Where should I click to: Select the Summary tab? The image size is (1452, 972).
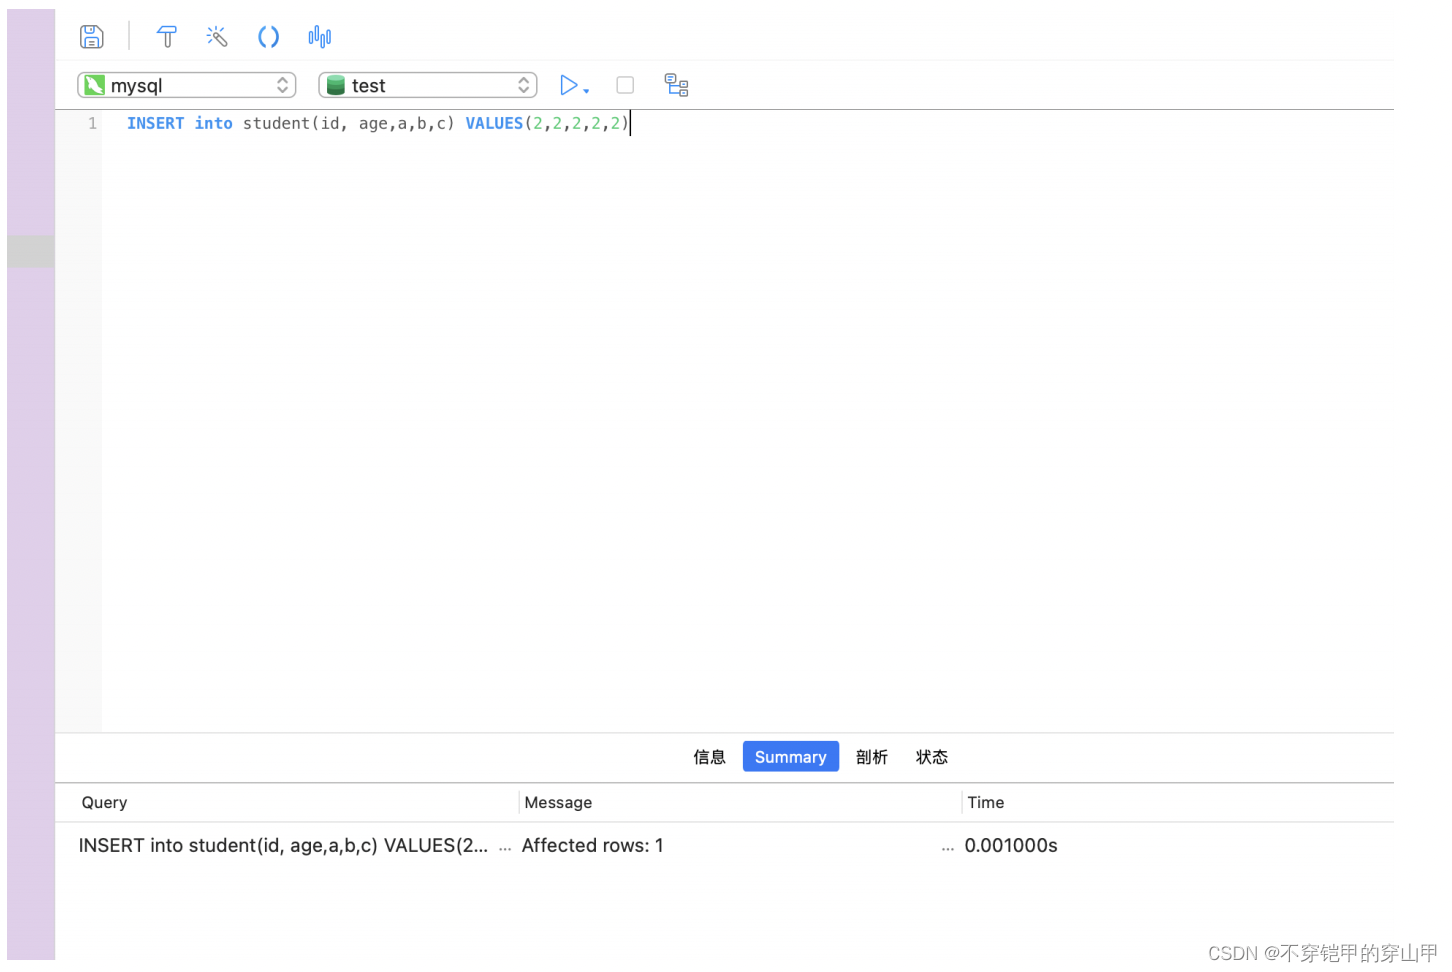click(x=791, y=757)
